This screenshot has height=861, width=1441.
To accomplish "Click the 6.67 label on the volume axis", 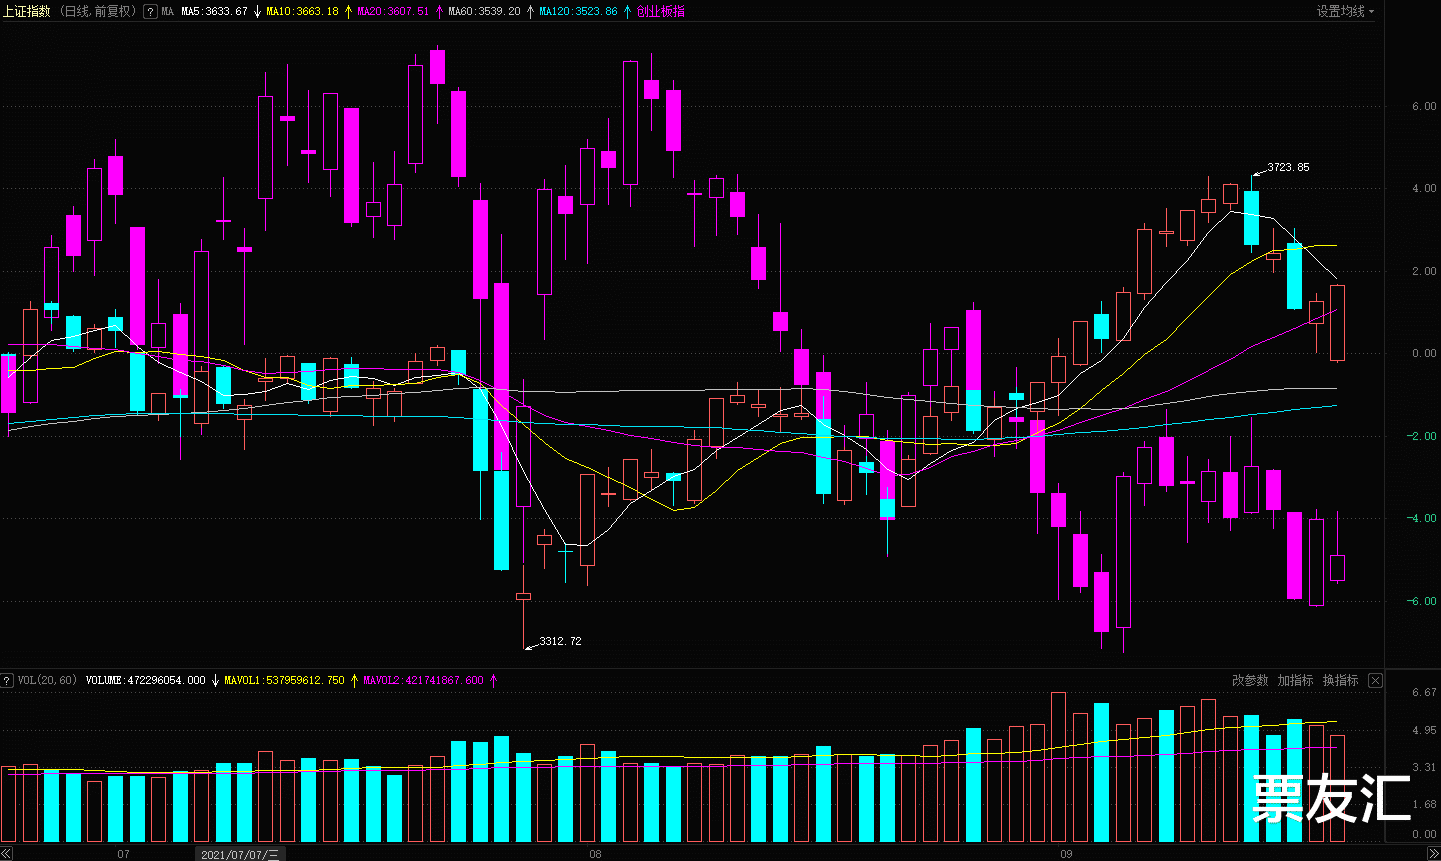I will (1424, 692).
